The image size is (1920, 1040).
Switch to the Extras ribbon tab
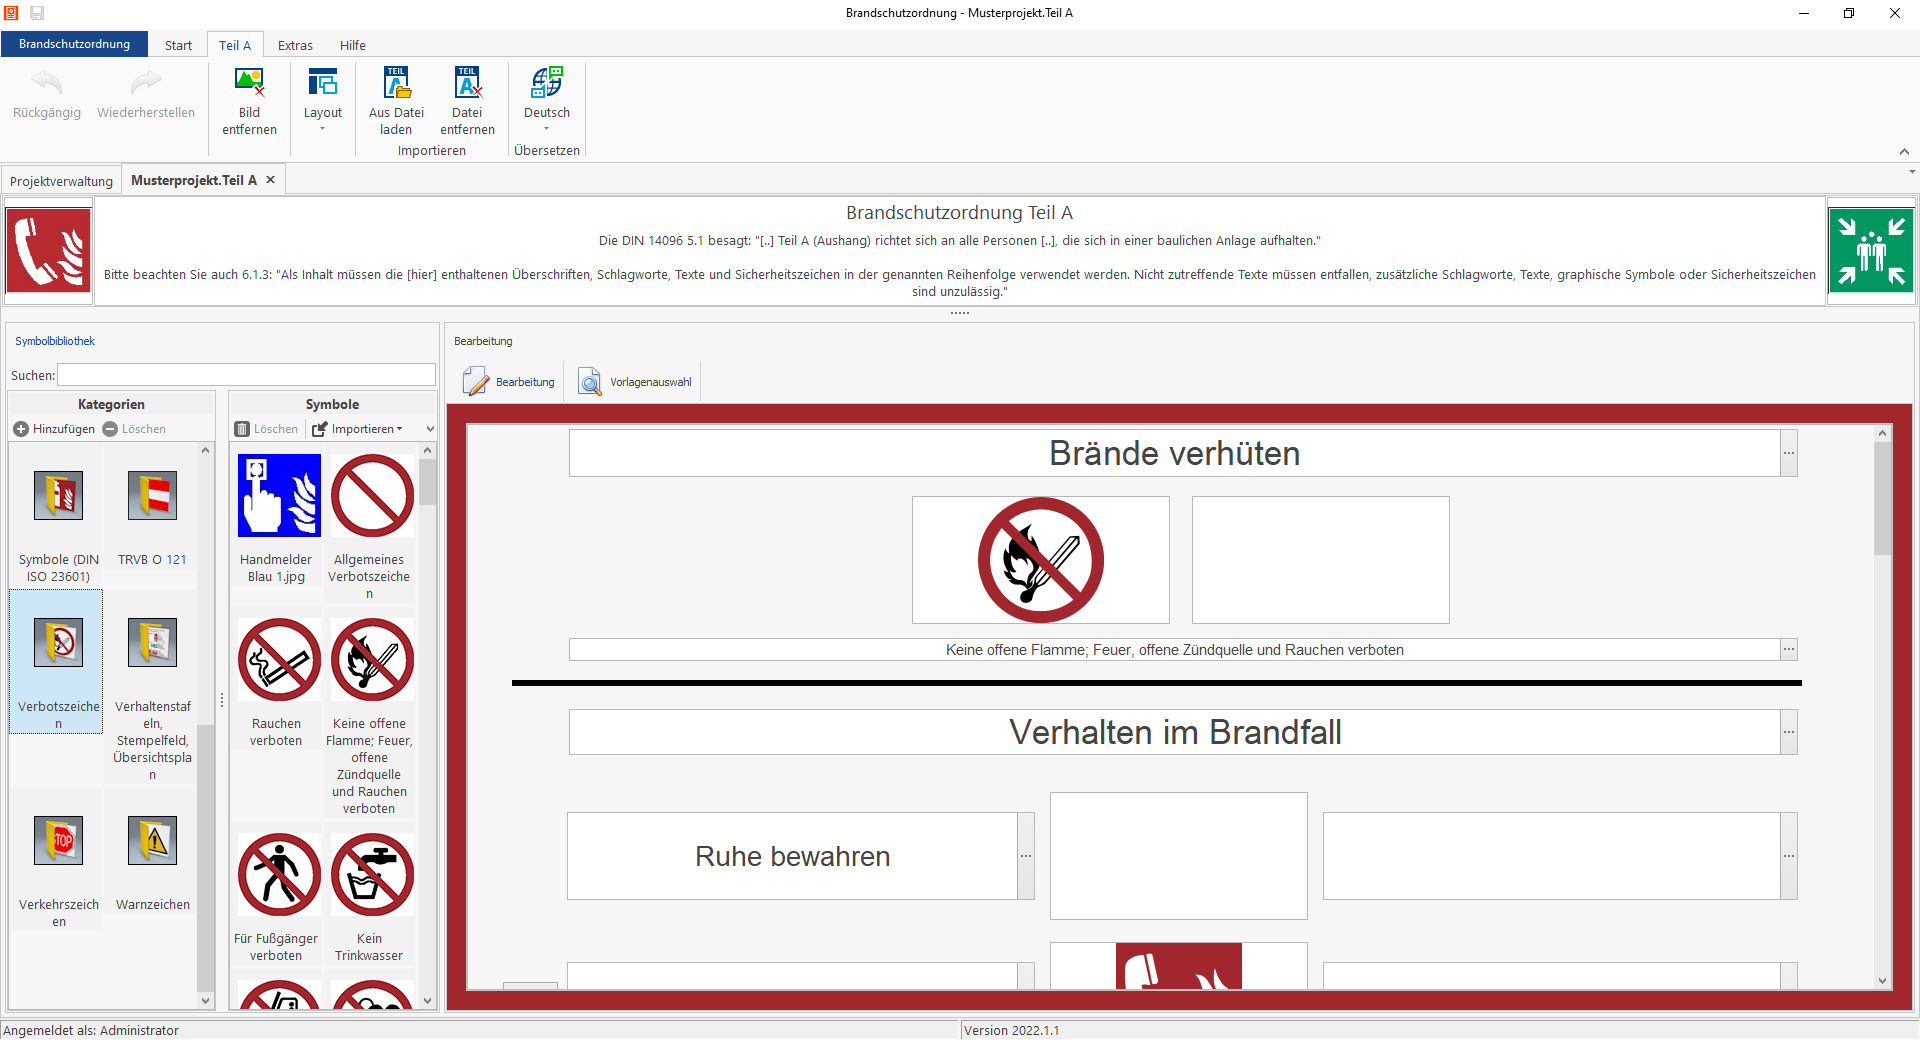point(295,45)
